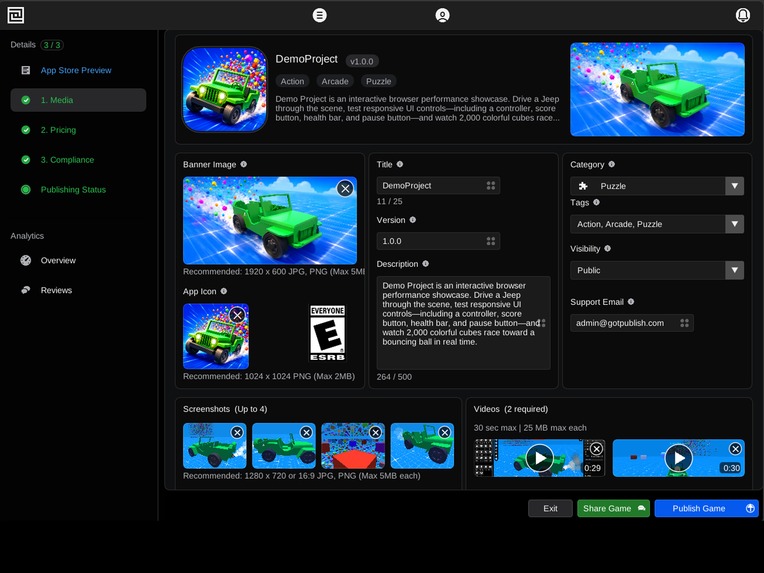Open the Puzzle category combo box
The height and width of the screenshot is (573, 764).
click(657, 186)
